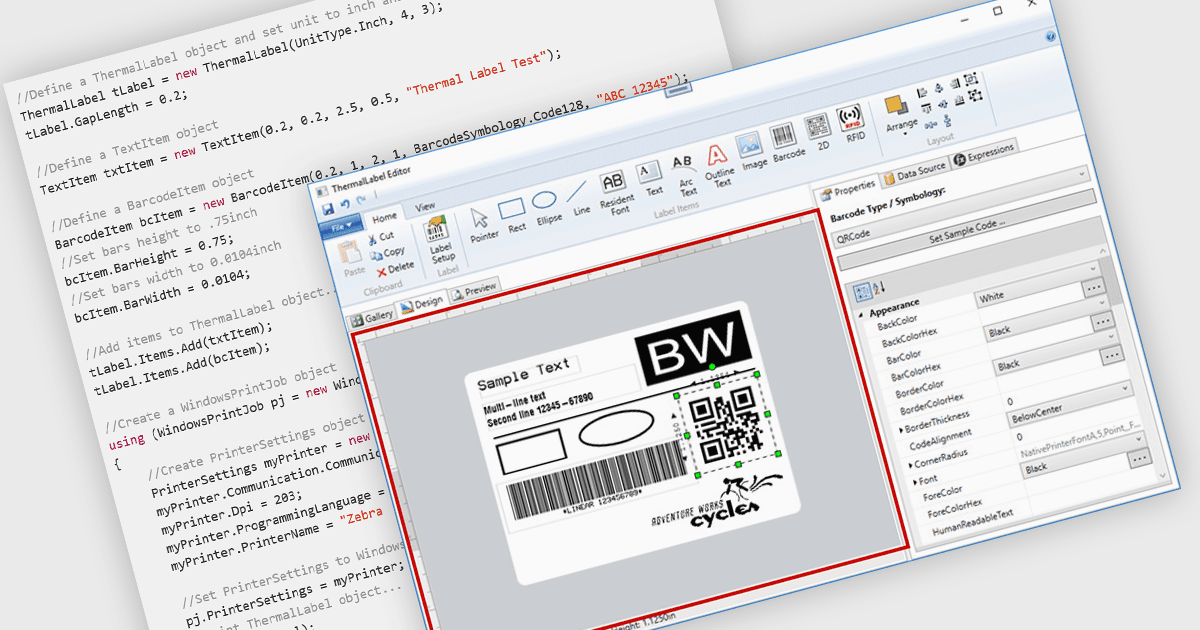Screen dimensions: 1200x630
Task: Click the Undo arrow in quick access toolbar
Action: (345, 204)
